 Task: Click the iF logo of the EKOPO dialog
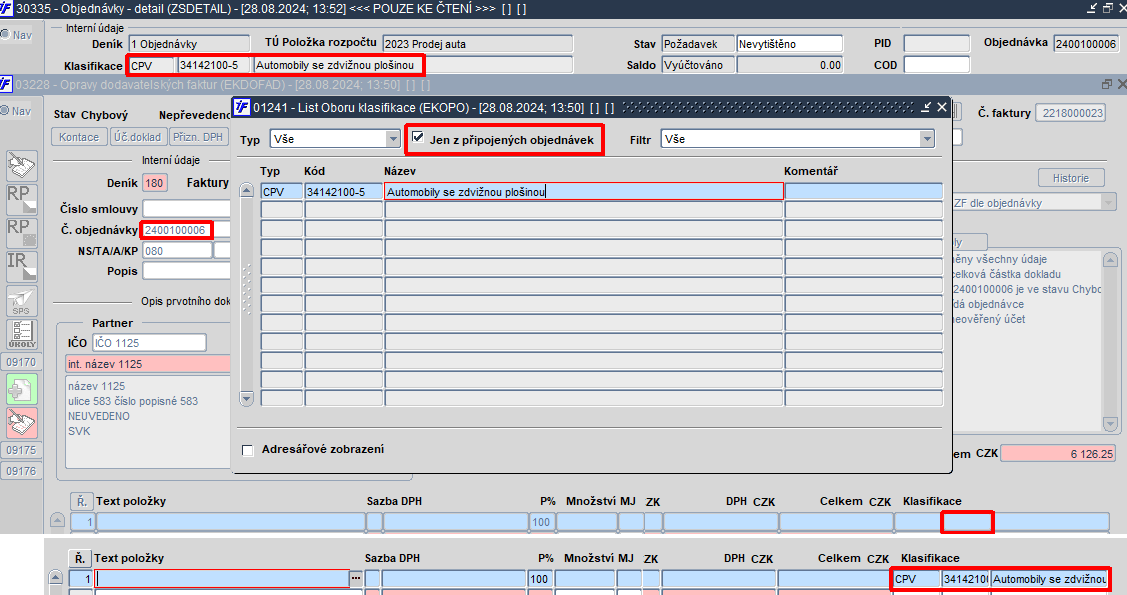[242, 107]
